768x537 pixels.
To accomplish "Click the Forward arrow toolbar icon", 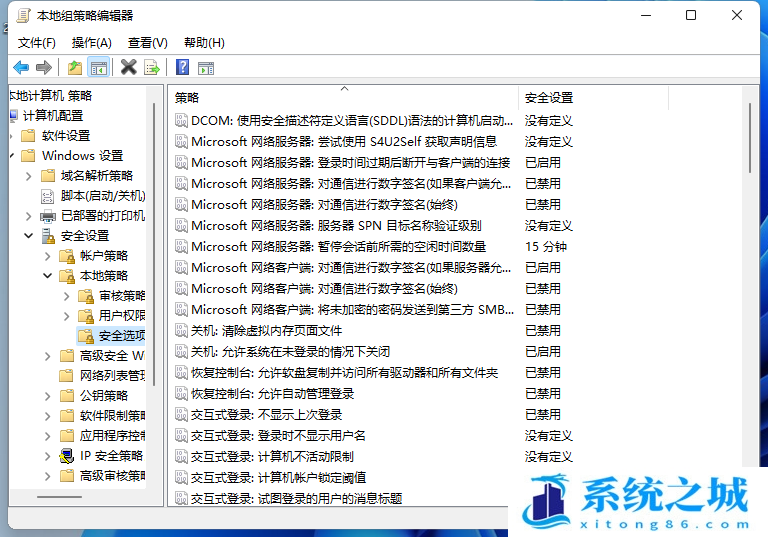I will tap(44, 68).
